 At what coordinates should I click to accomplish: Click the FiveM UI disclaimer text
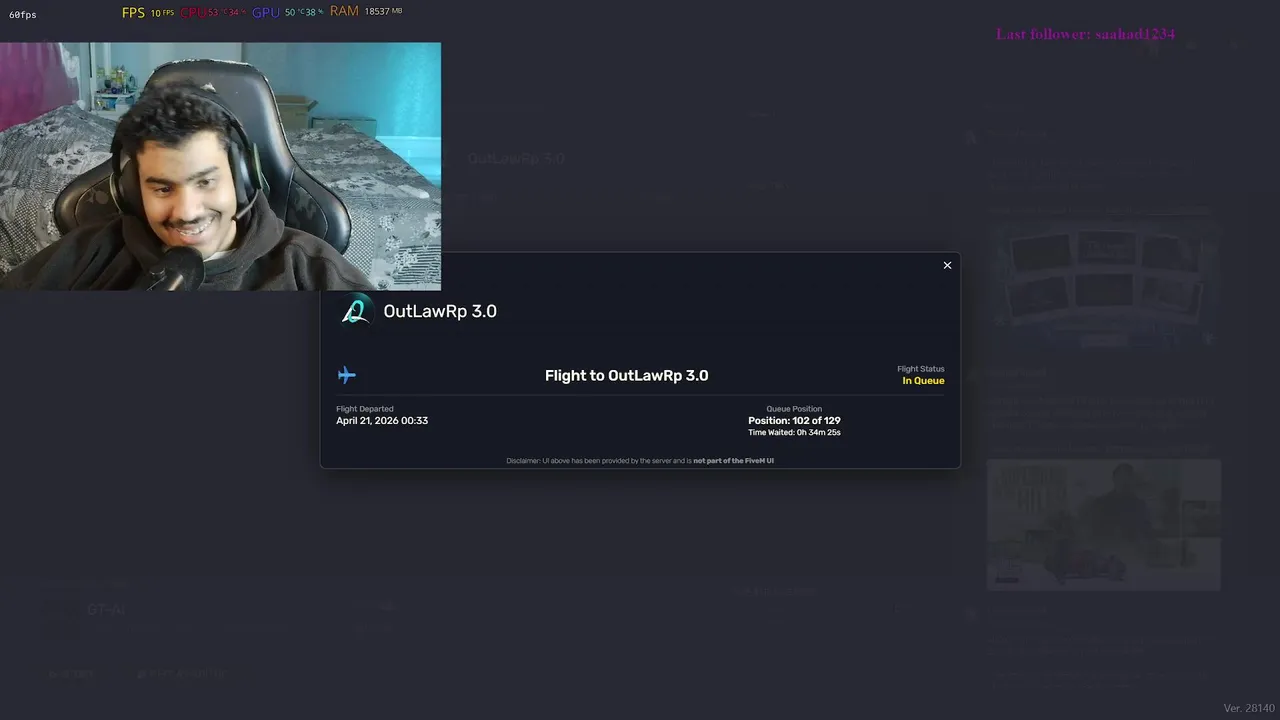(640, 461)
